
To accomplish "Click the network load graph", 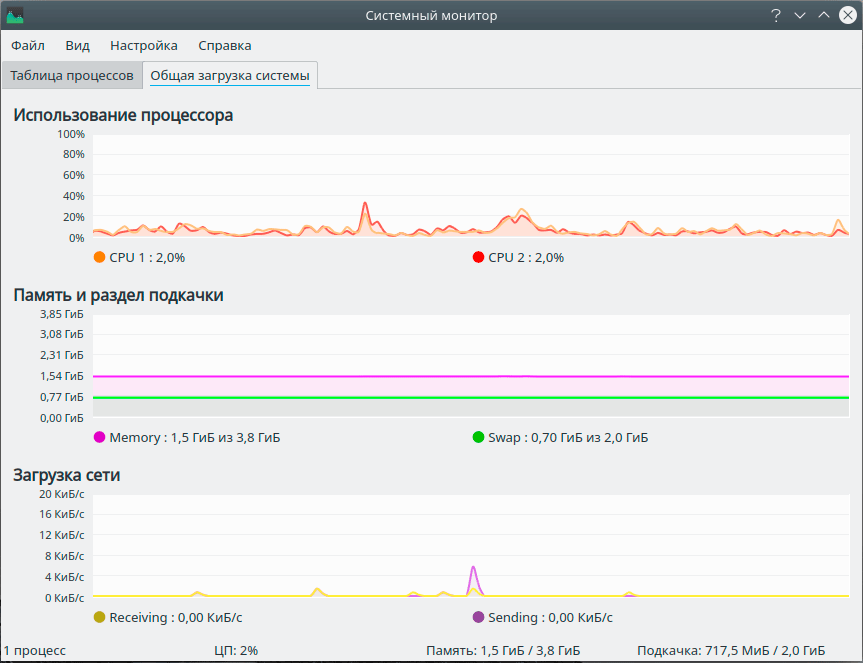I will (x=471, y=546).
